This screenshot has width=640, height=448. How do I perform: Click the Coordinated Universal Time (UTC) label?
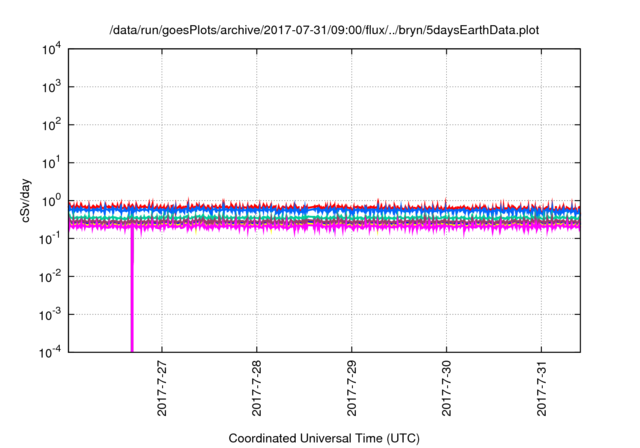pos(324,438)
